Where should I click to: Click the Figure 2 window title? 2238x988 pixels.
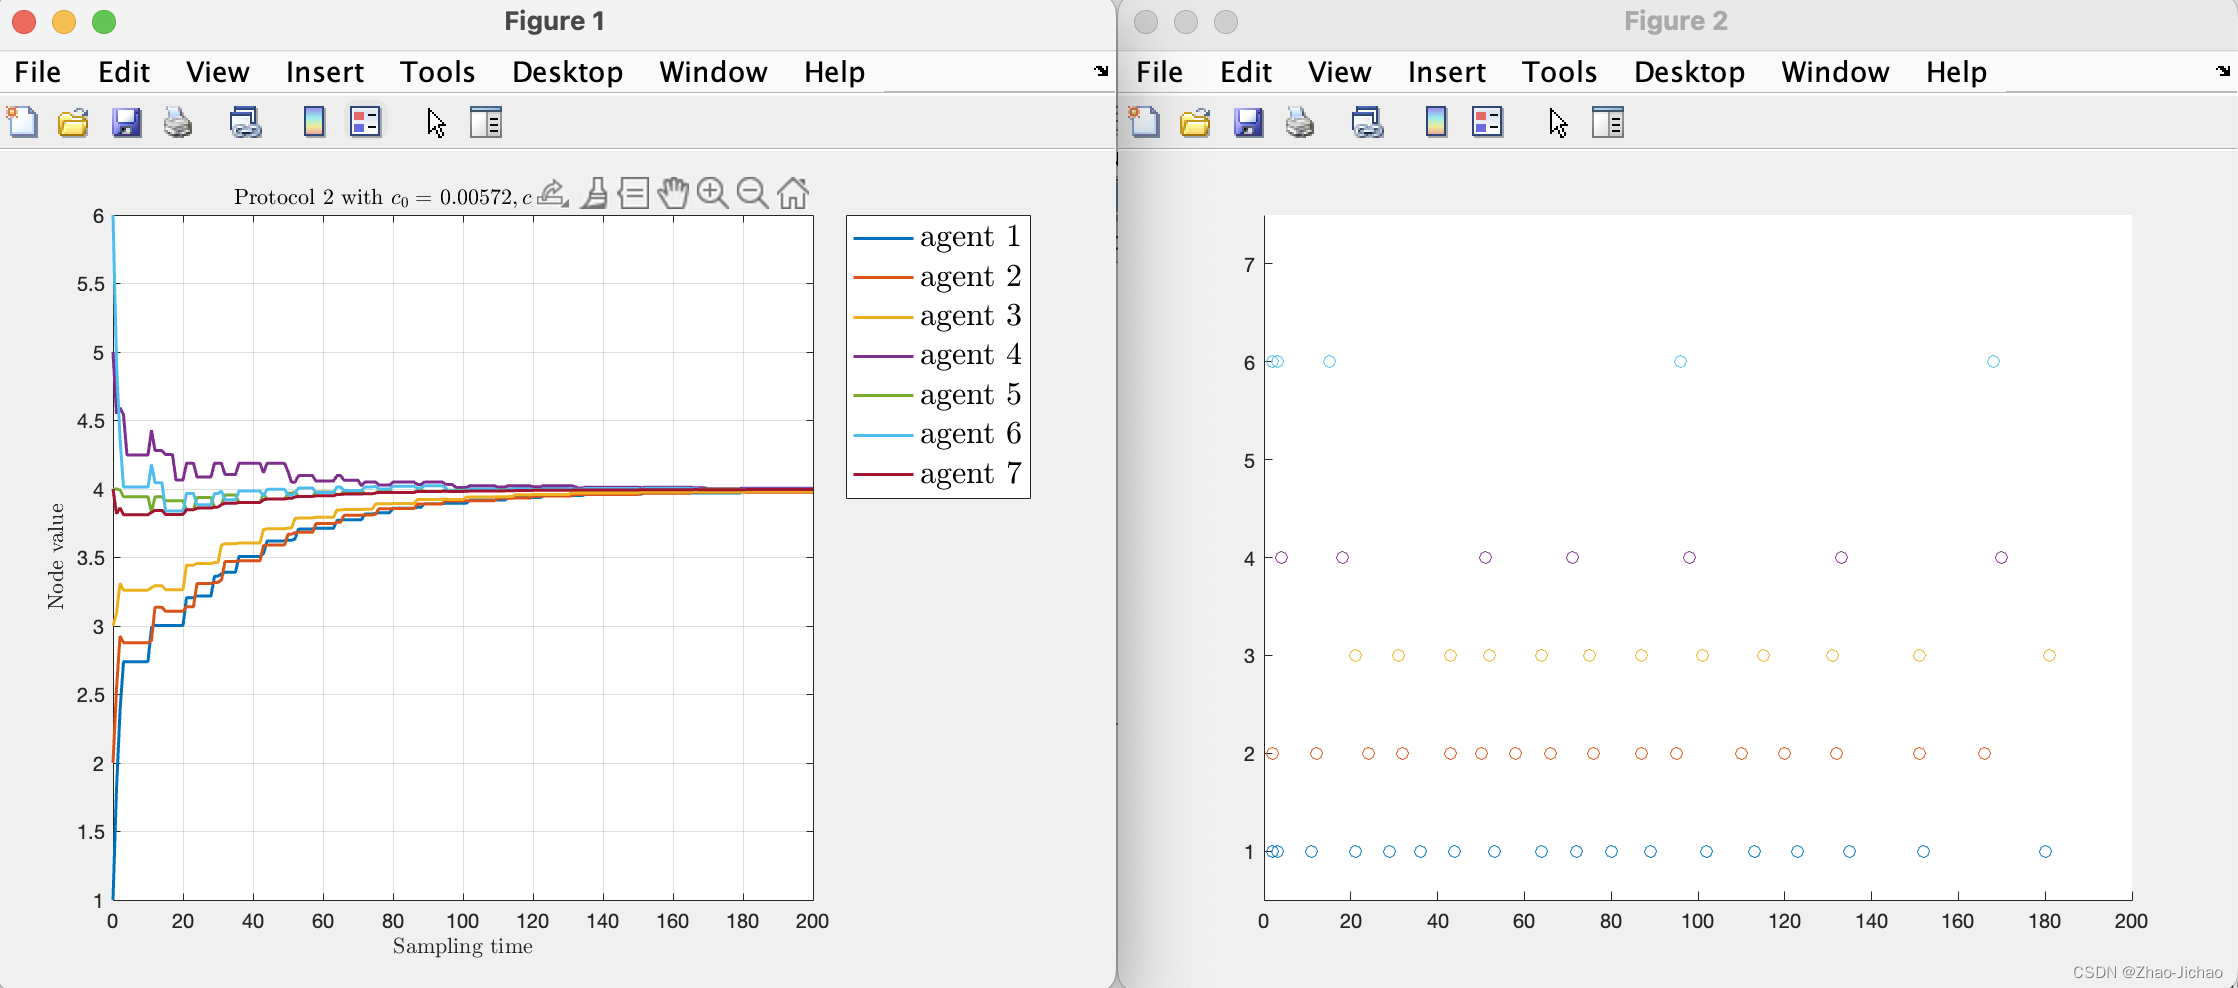click(x=1676, y=21)
